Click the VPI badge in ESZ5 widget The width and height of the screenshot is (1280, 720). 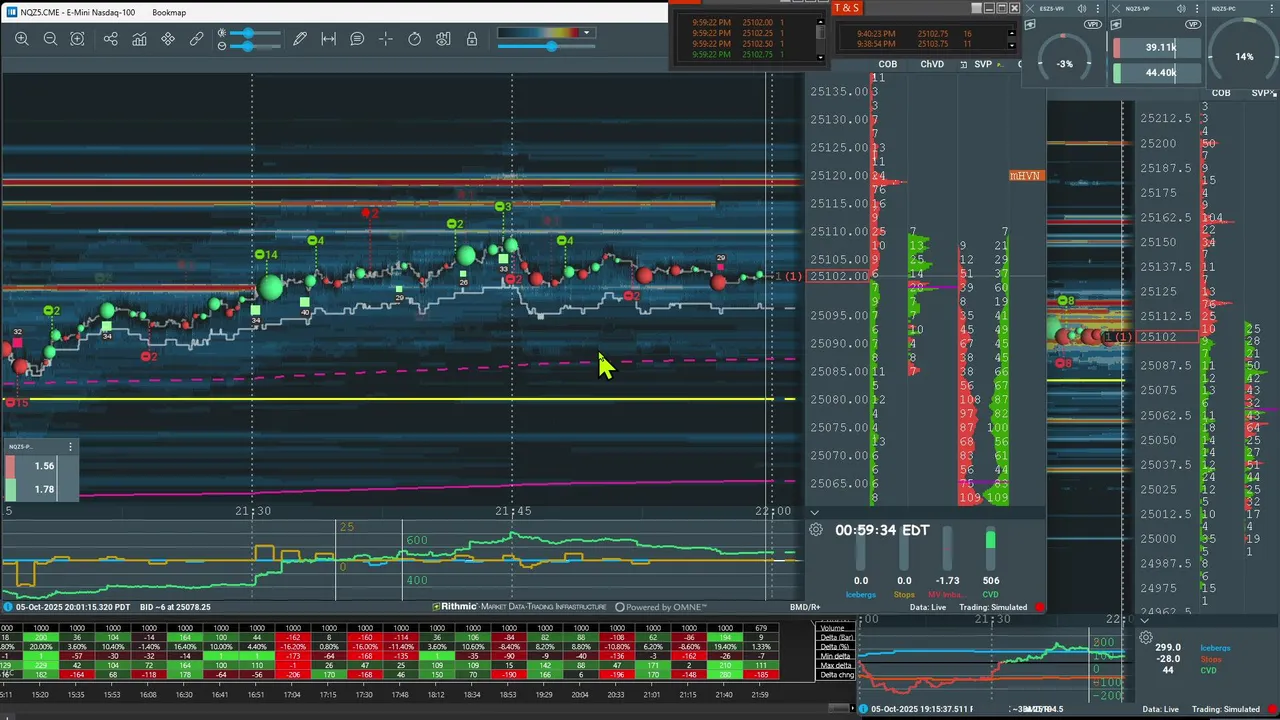point(1093,24)
